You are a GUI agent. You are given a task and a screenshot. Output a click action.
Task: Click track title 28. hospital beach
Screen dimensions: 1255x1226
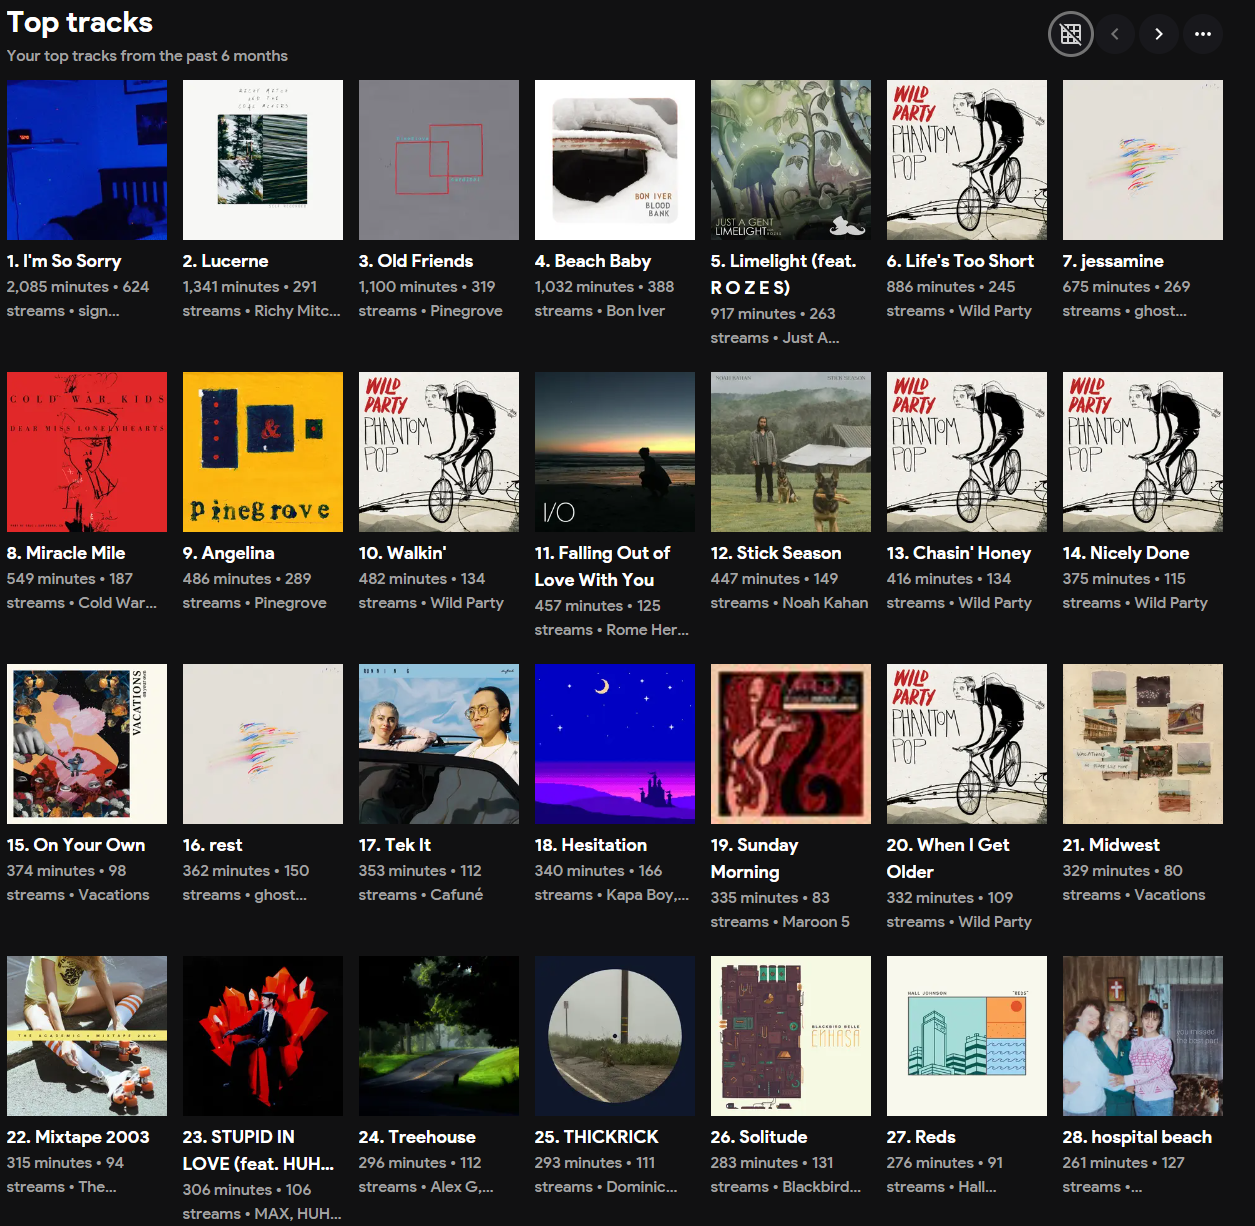(1137, 1137)
